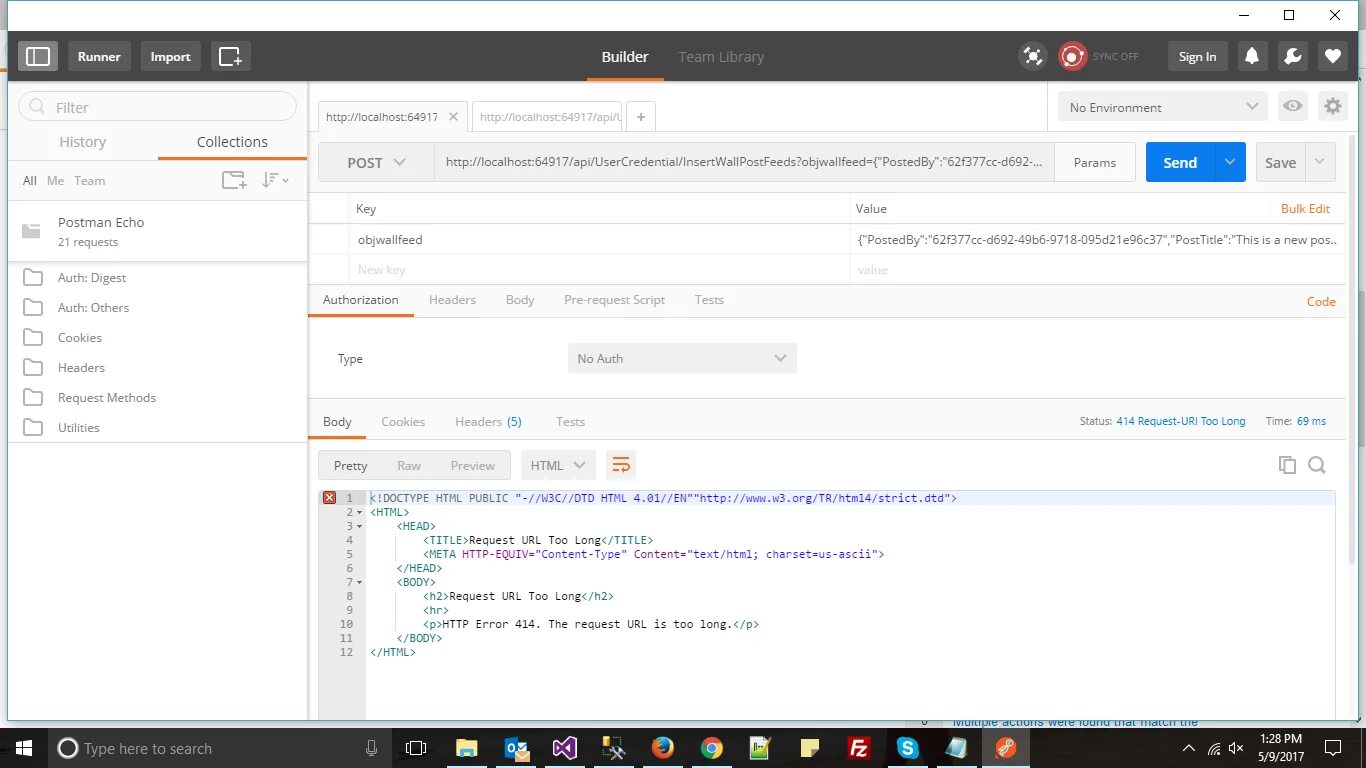Image resolution: width=1366 pixels, height=768 pixels.
Task: Search the response body
Action: pyautogui.click(x=1317, y=465)
